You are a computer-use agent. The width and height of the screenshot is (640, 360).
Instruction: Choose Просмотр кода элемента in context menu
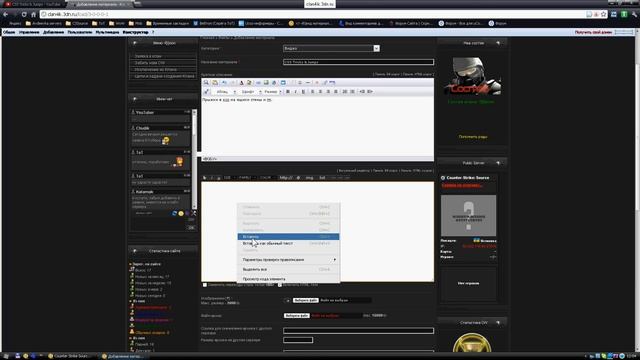pyautogui.click(x=288, y=279)
